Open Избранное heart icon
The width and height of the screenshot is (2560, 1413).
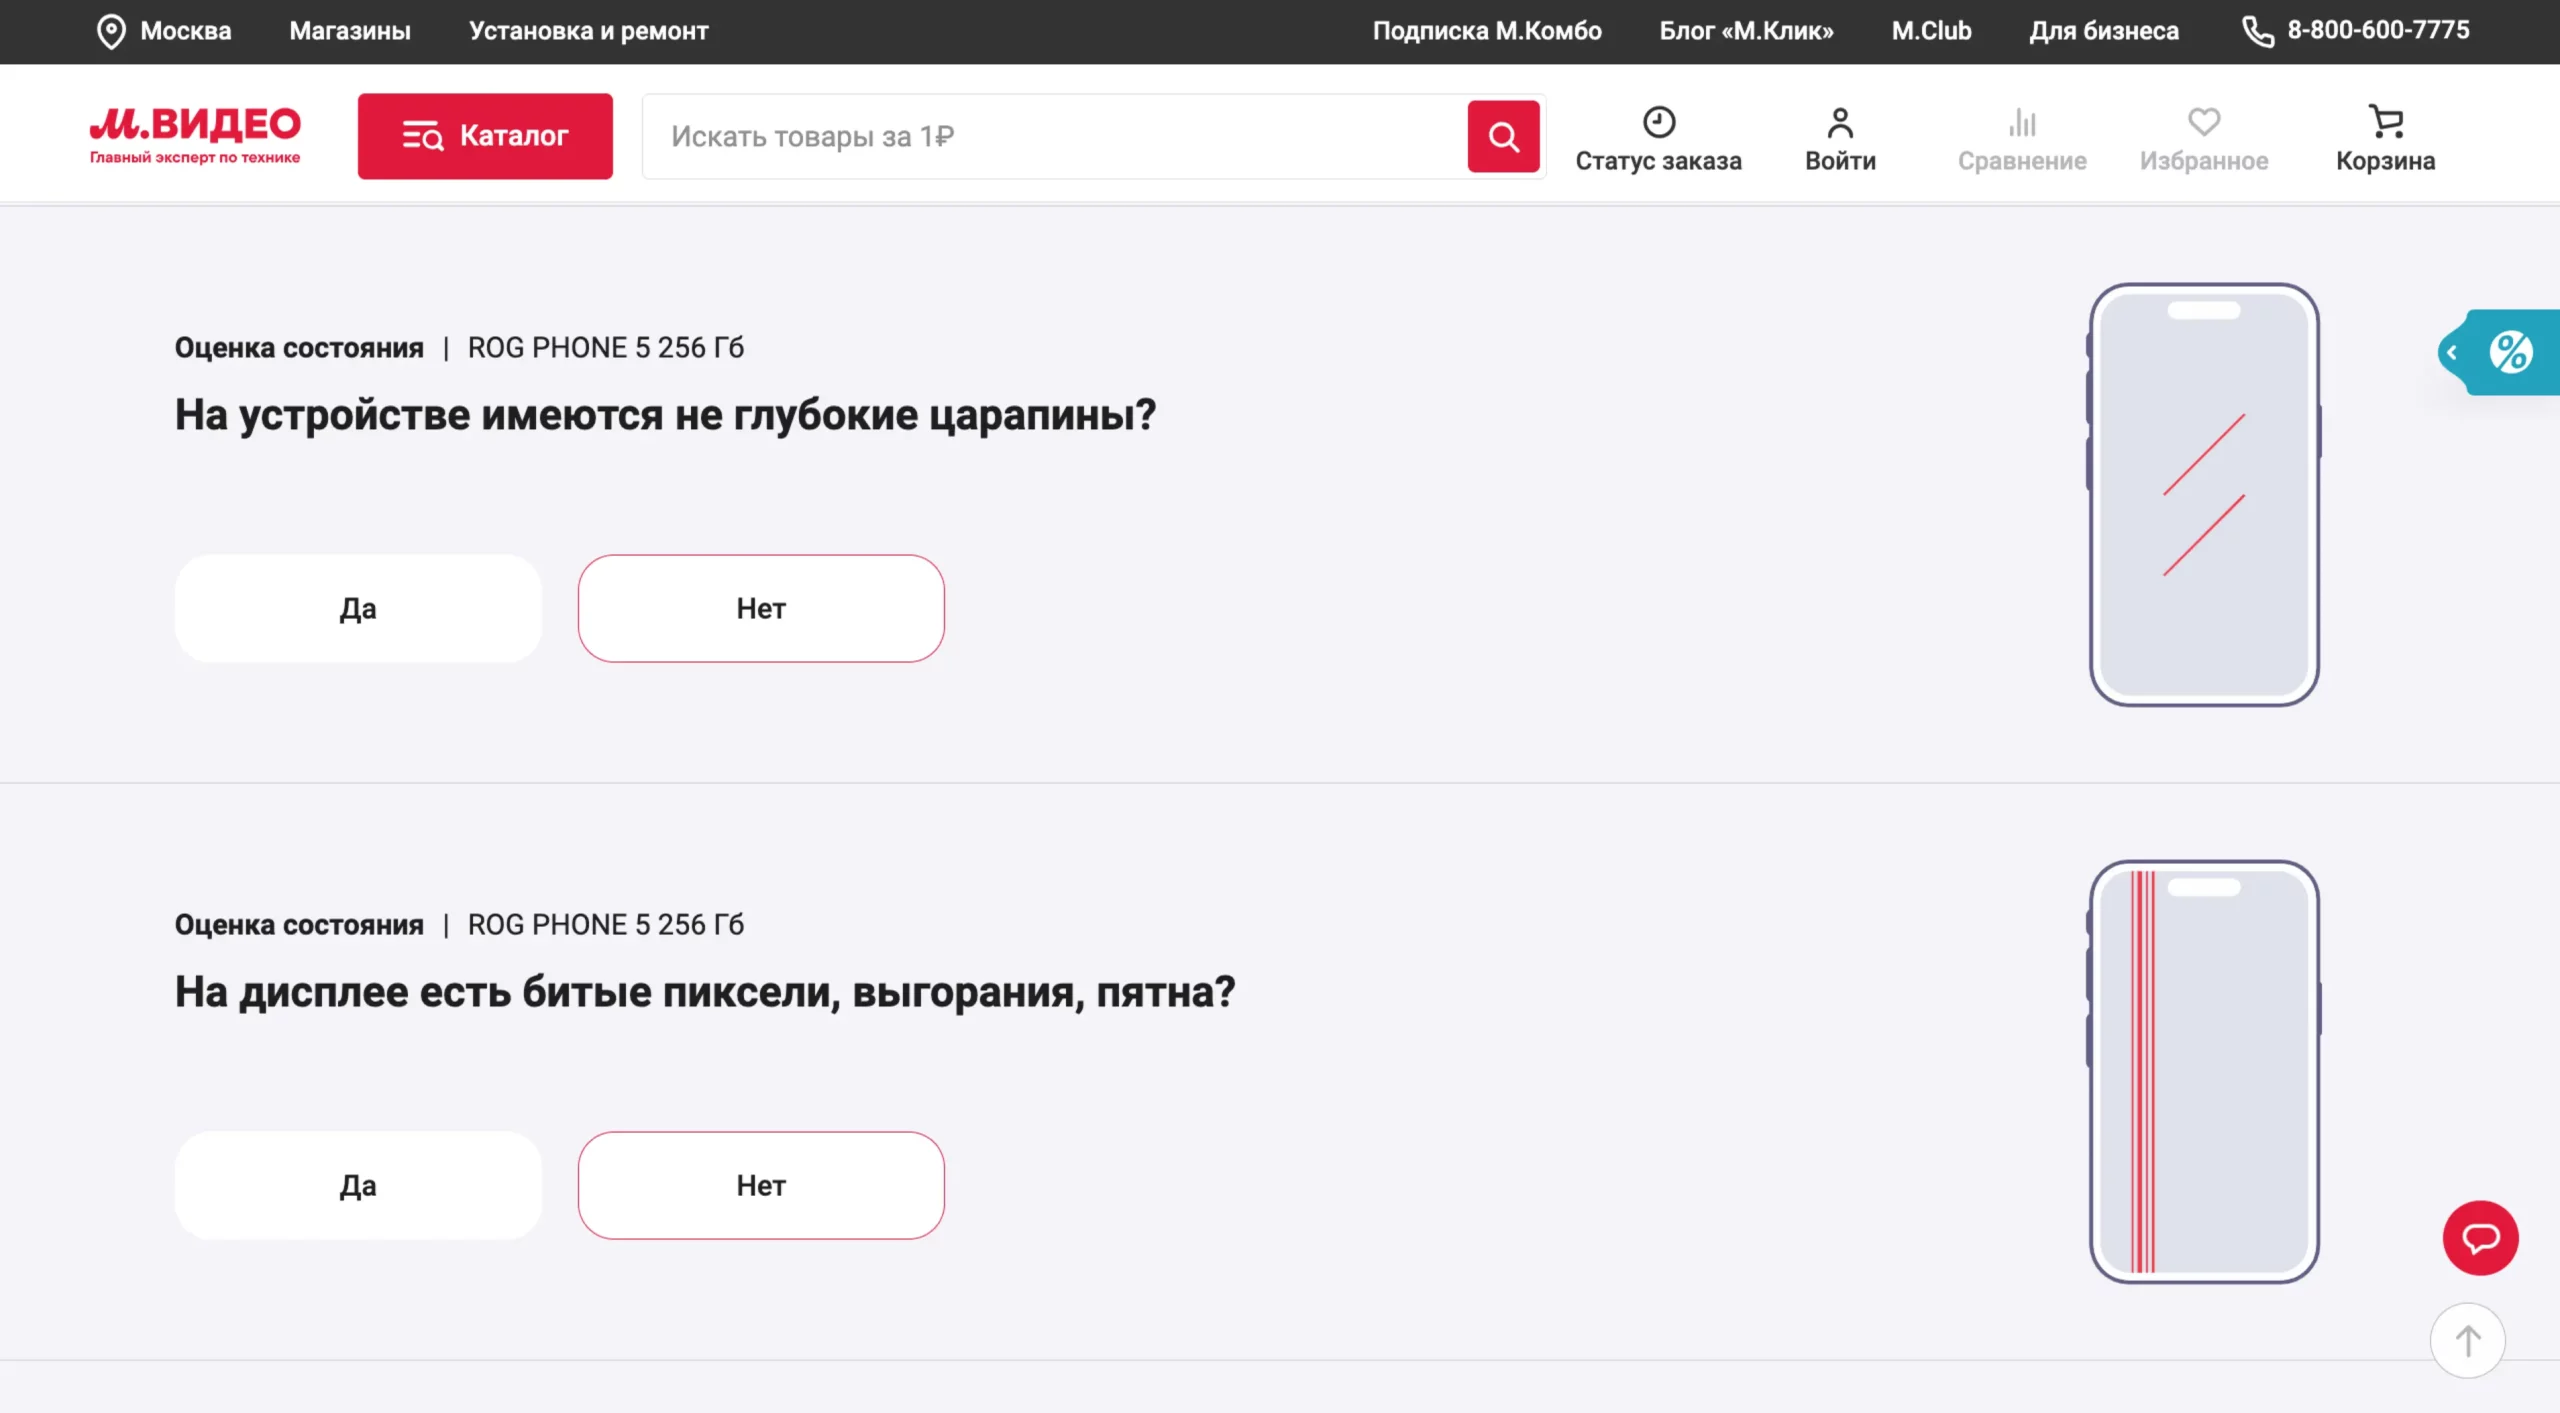click(x=2203, y=137)
